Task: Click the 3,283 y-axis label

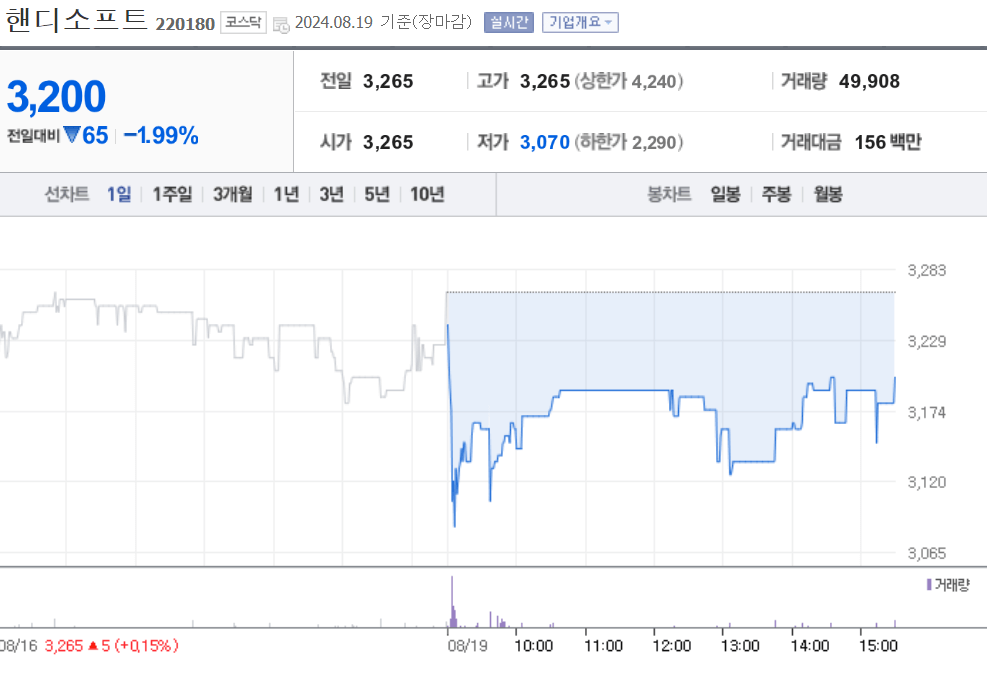Action: tap(927, 271)
